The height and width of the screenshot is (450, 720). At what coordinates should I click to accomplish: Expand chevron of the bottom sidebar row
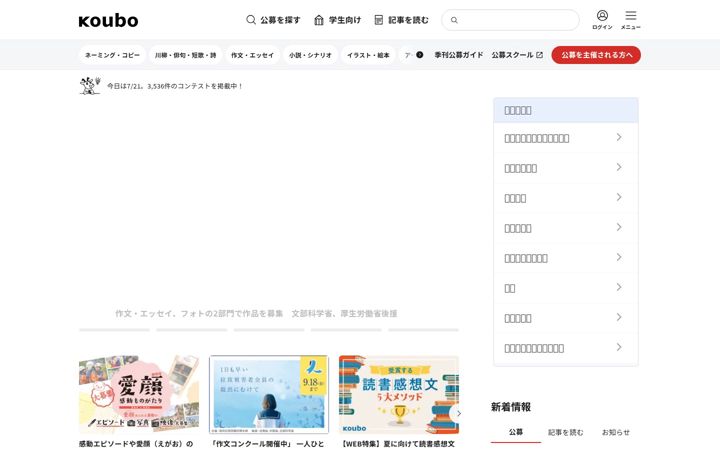coord(619,347)
